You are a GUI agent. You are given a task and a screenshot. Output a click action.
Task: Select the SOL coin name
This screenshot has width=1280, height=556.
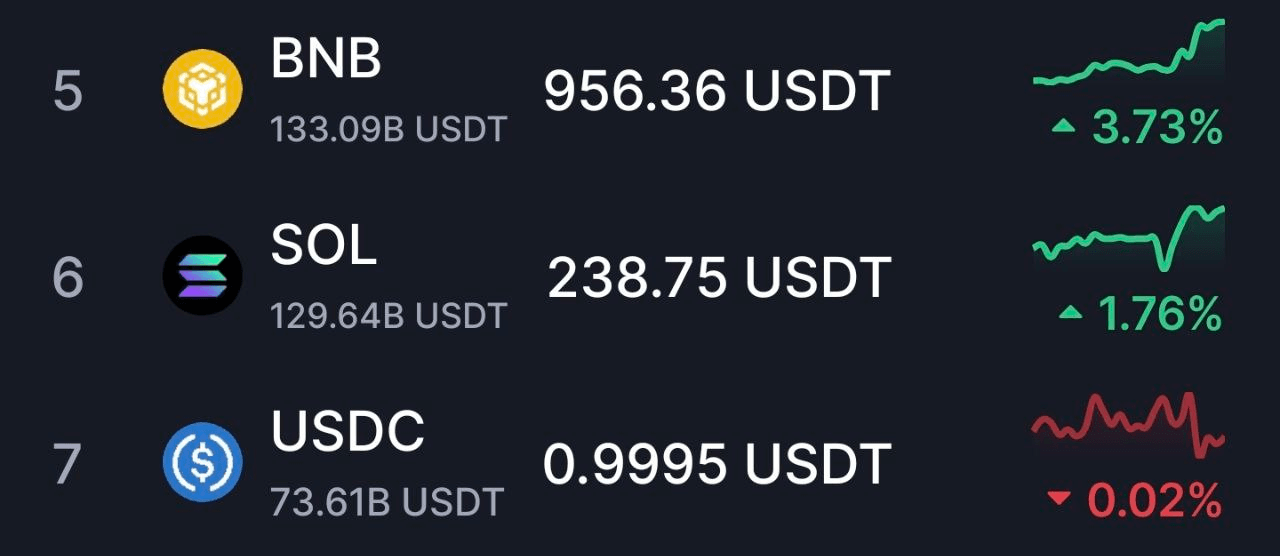[x=324, y=245]
